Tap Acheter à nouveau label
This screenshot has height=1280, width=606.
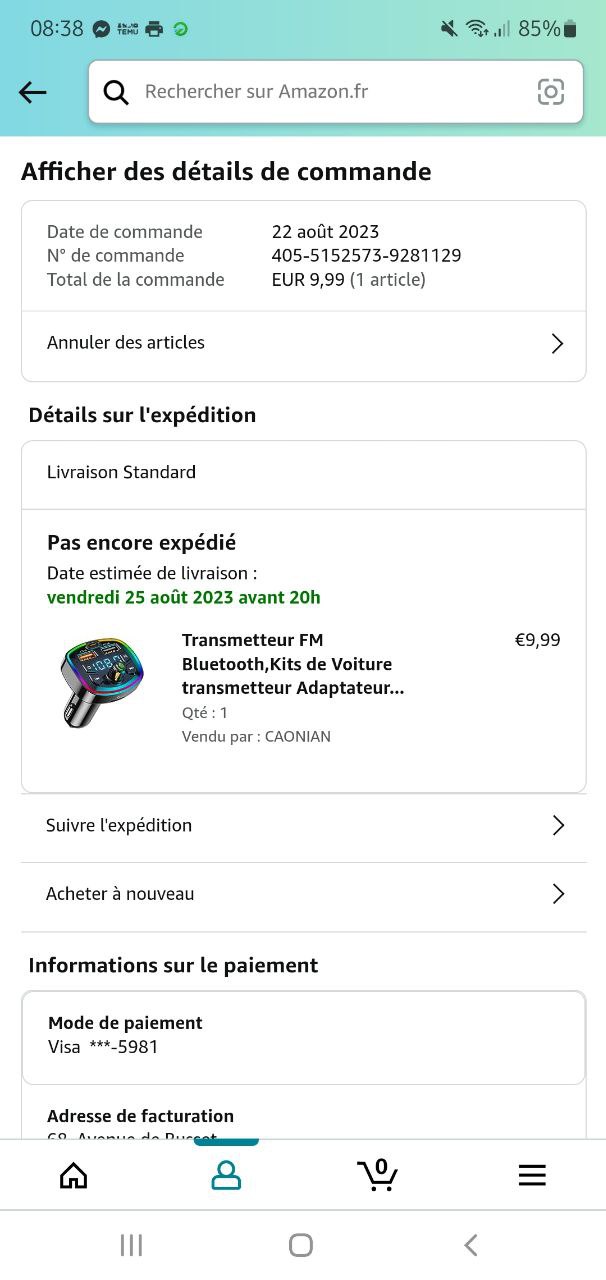(x=120, y=894)
